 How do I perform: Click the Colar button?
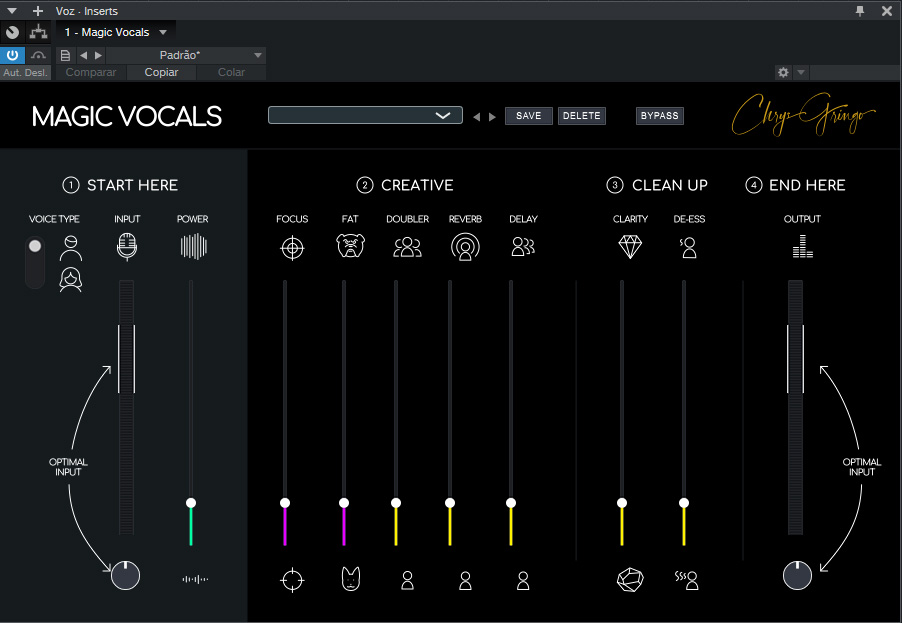231,72
